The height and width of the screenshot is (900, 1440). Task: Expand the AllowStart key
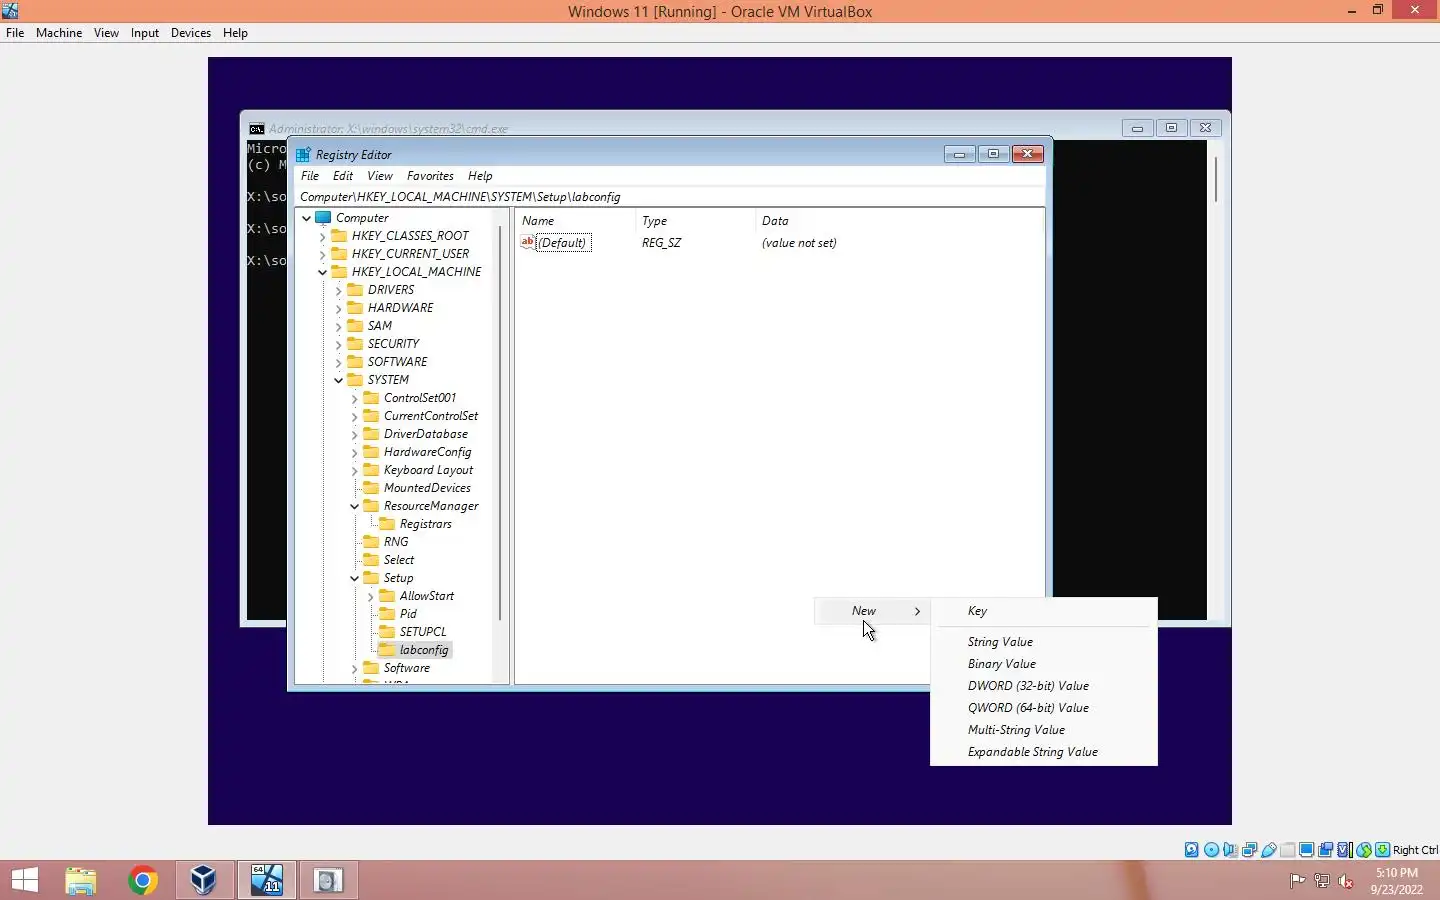click(x=370, y=596)
